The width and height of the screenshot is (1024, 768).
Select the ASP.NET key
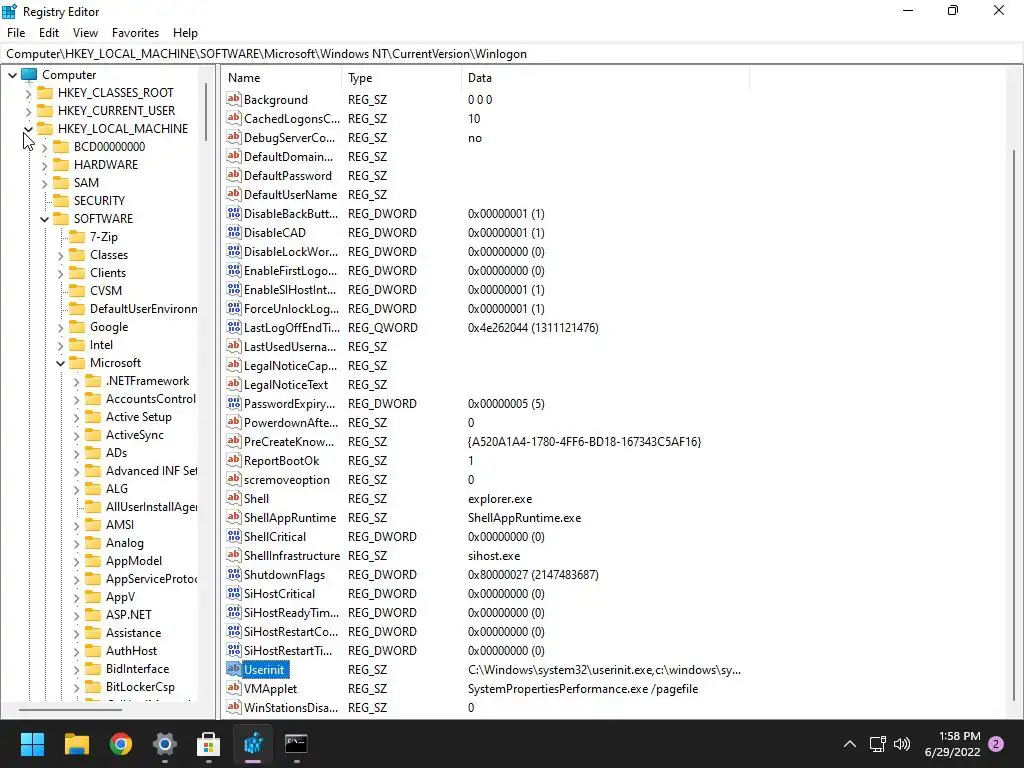[x=129, y=615]
